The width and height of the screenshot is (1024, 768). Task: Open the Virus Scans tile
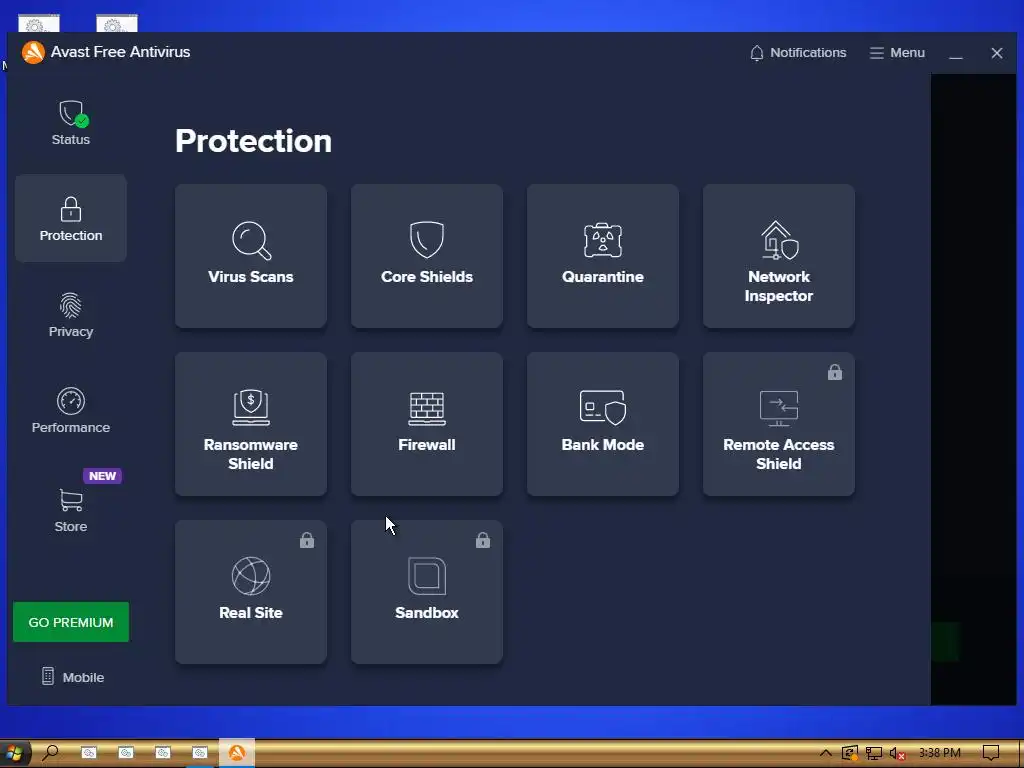click(251, 256)
